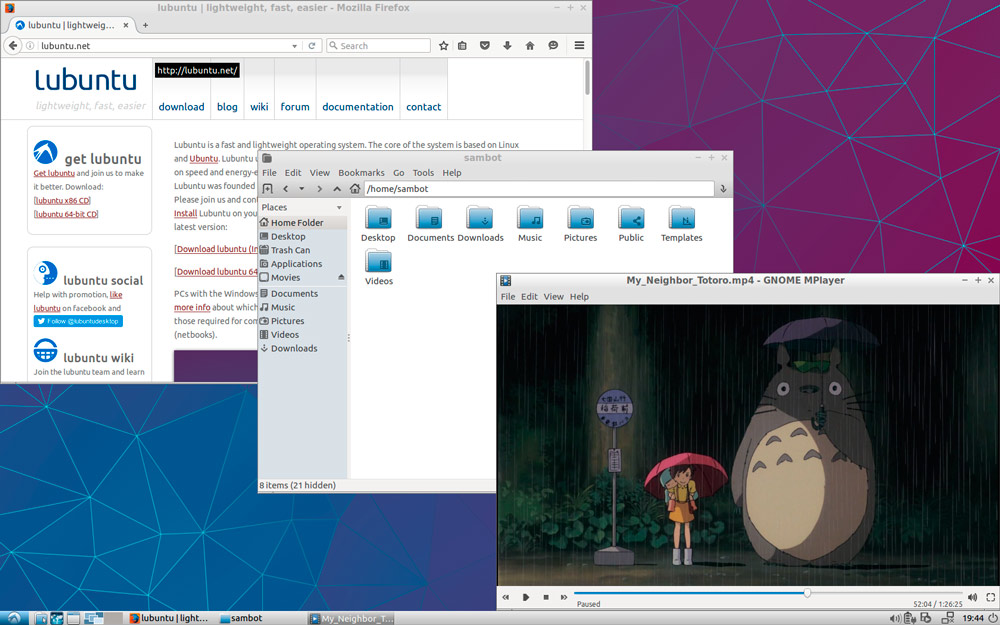
Task: Open the File menu in the file manager
Action: (x=269, y=173)
